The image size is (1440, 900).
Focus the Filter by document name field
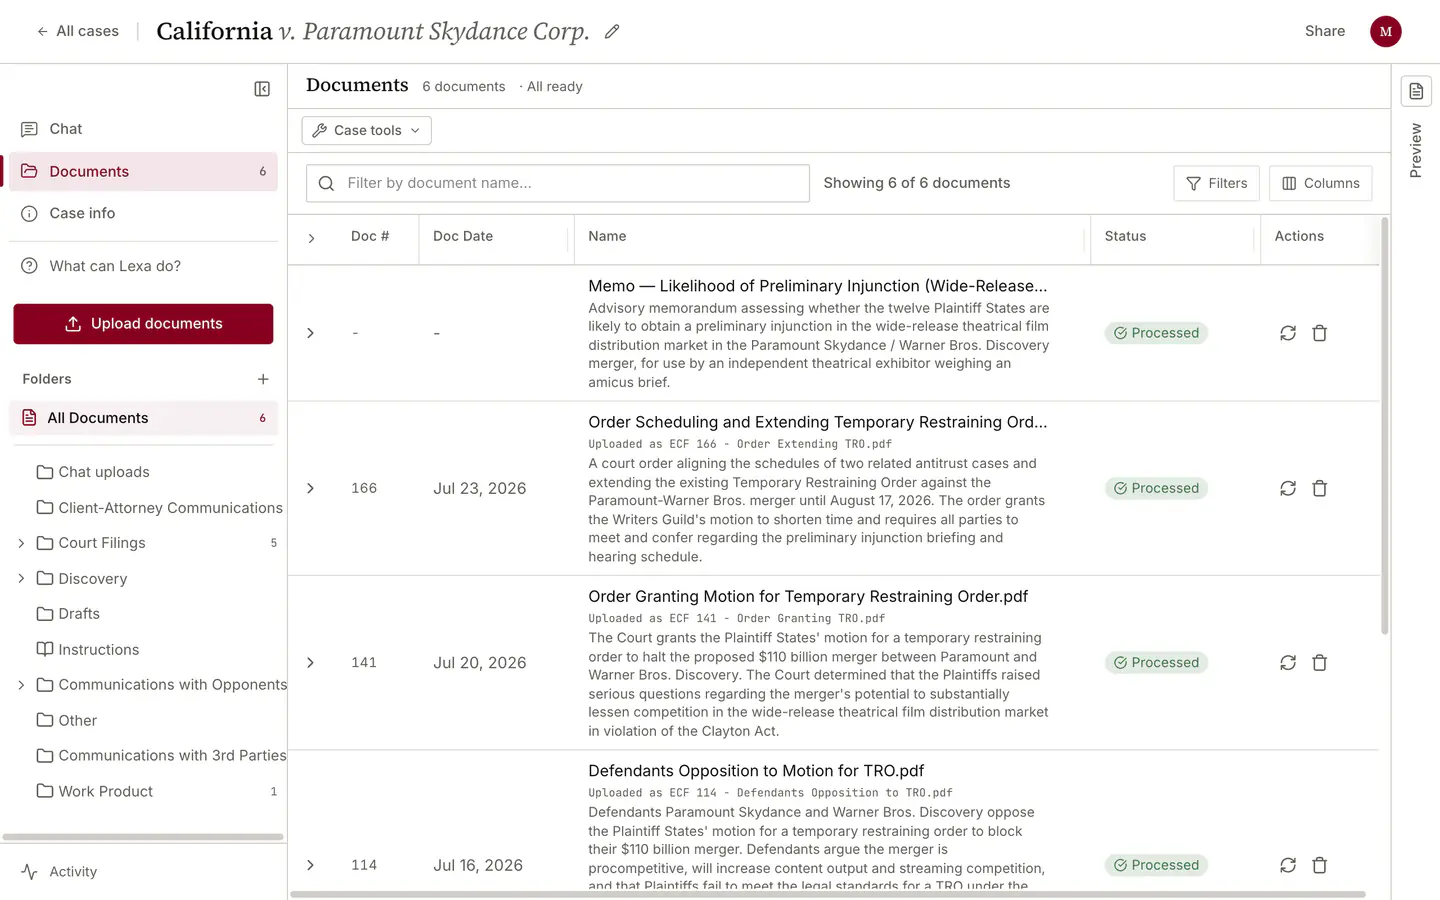point(558,183)
